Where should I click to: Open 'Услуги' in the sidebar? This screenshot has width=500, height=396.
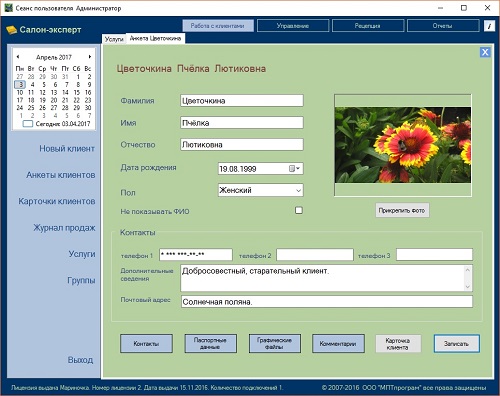[x=82, y=254]
